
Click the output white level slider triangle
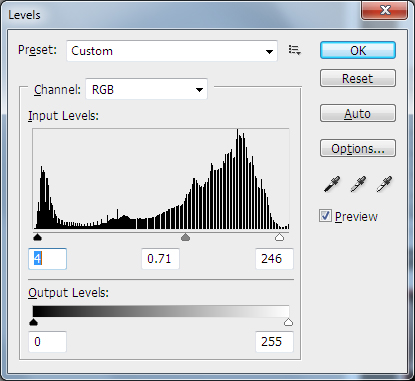click(288, 322)
